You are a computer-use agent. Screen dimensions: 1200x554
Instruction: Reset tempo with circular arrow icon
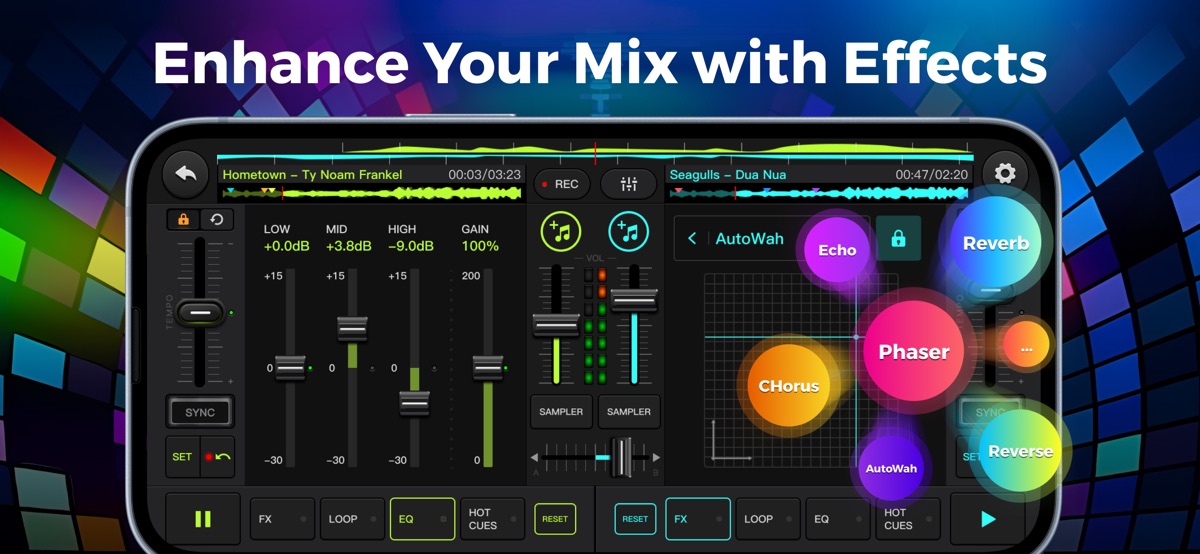click(216, 220)
